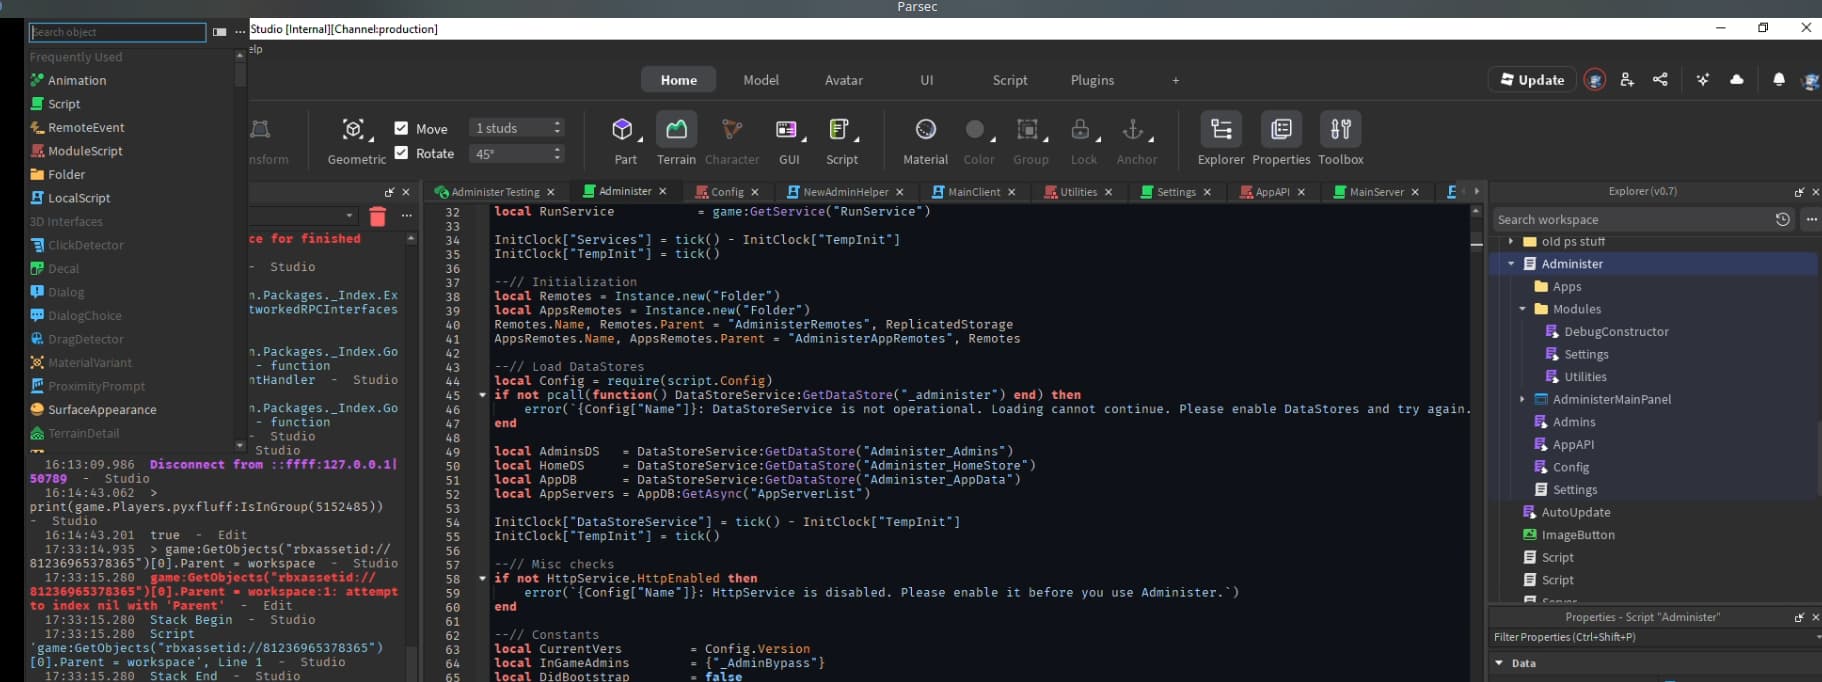
Task: Select the Geometric transform tool
Action: tap(353, 129)
